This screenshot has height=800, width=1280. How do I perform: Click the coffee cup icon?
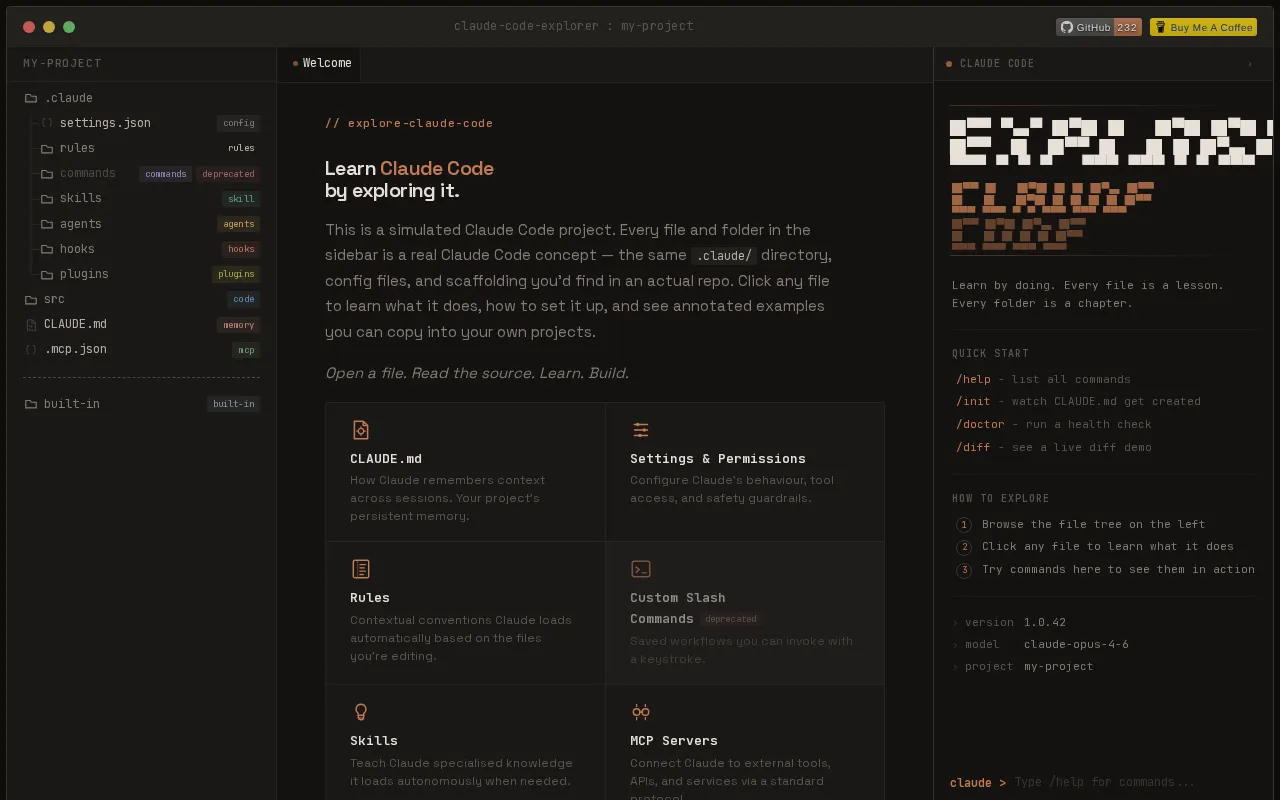pos(1160,27)
